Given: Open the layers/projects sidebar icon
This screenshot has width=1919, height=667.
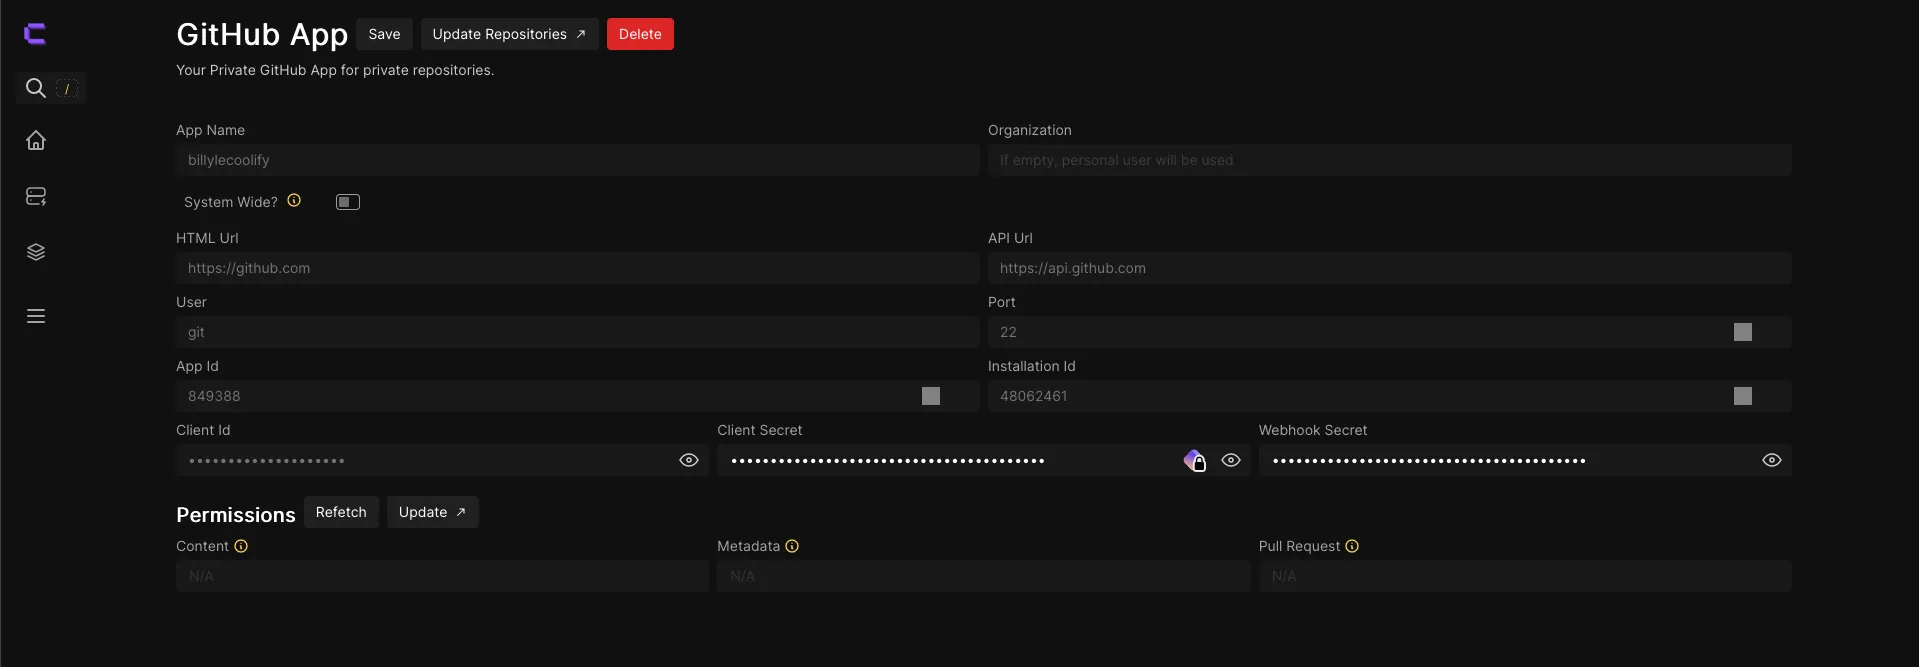Looking at the screenshot, I should (36, 252).
